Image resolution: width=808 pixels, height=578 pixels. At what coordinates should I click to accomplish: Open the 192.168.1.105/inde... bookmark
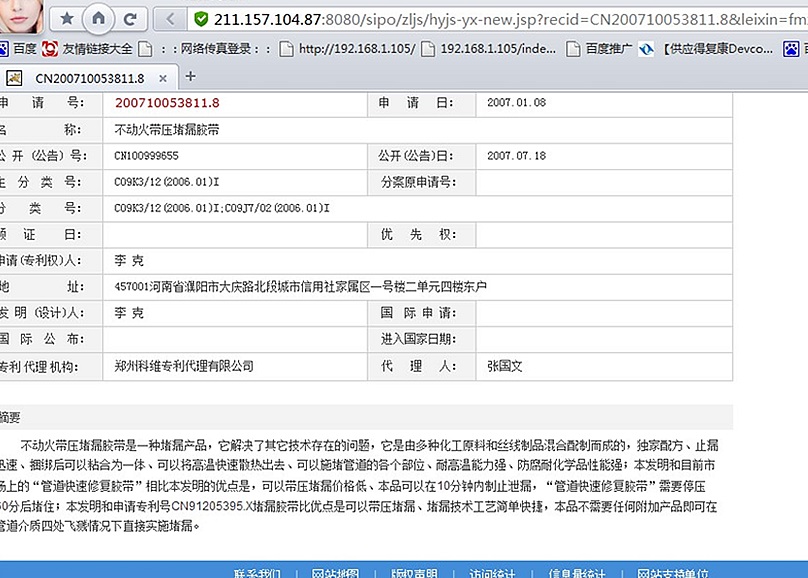point(489,48)
